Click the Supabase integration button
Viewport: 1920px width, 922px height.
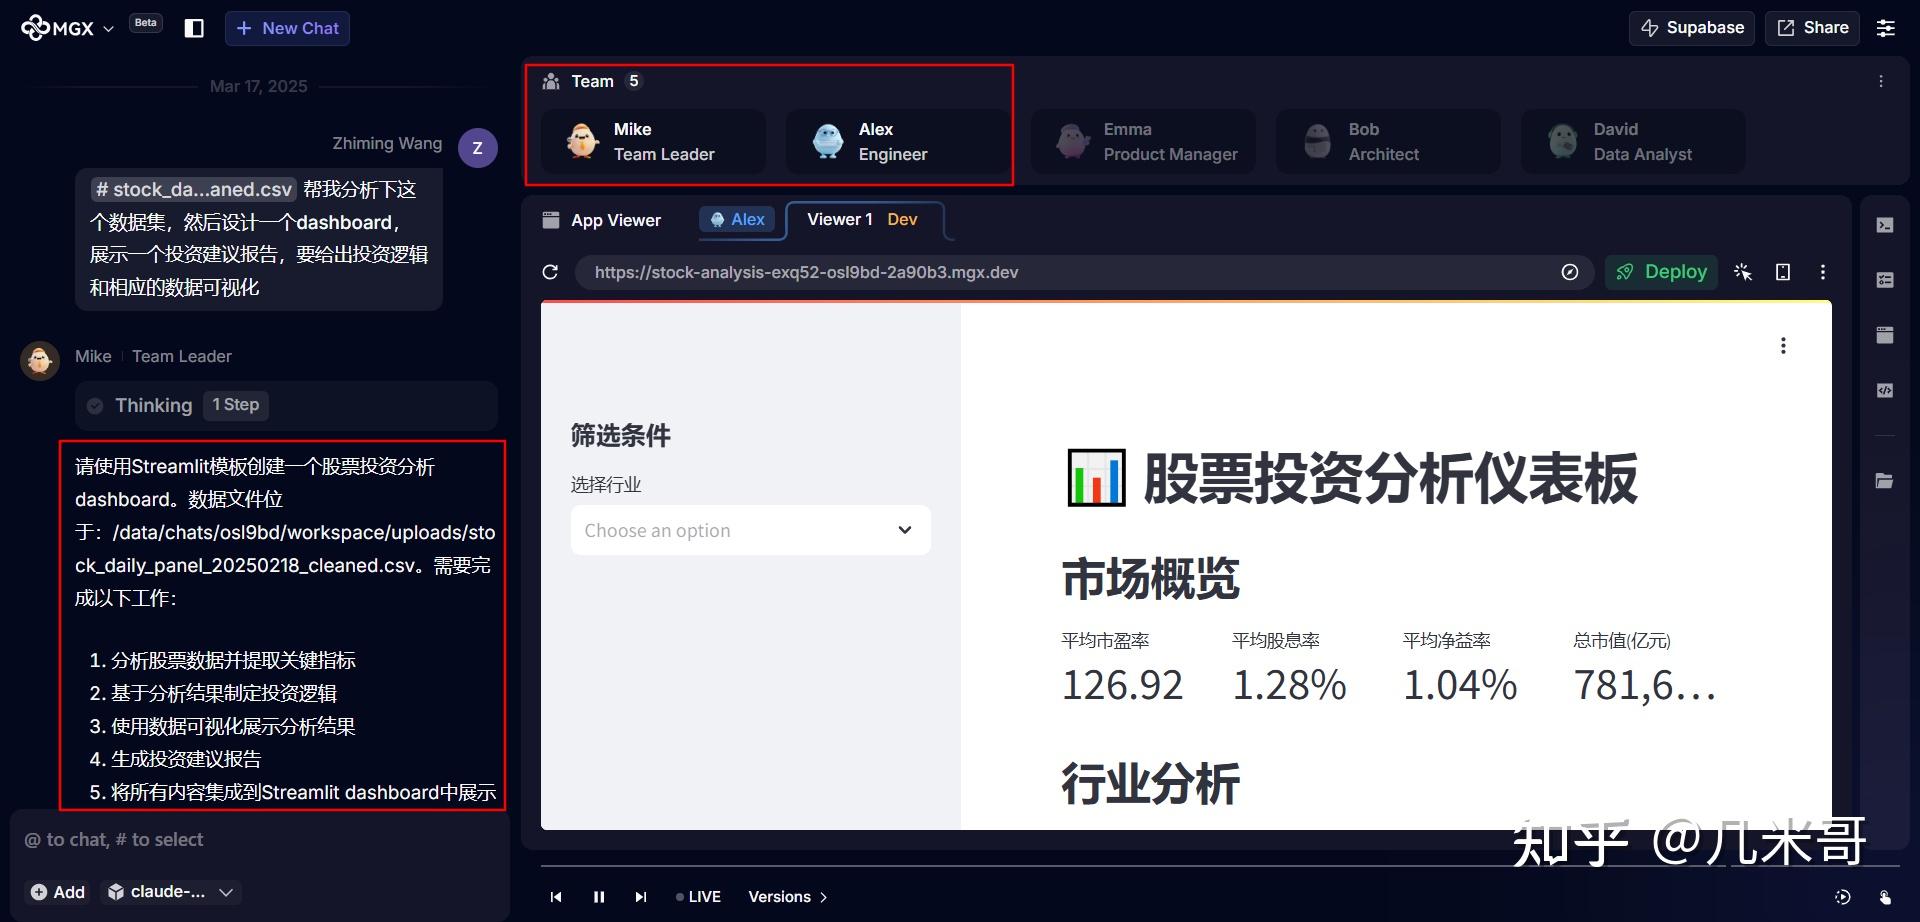1690,27
